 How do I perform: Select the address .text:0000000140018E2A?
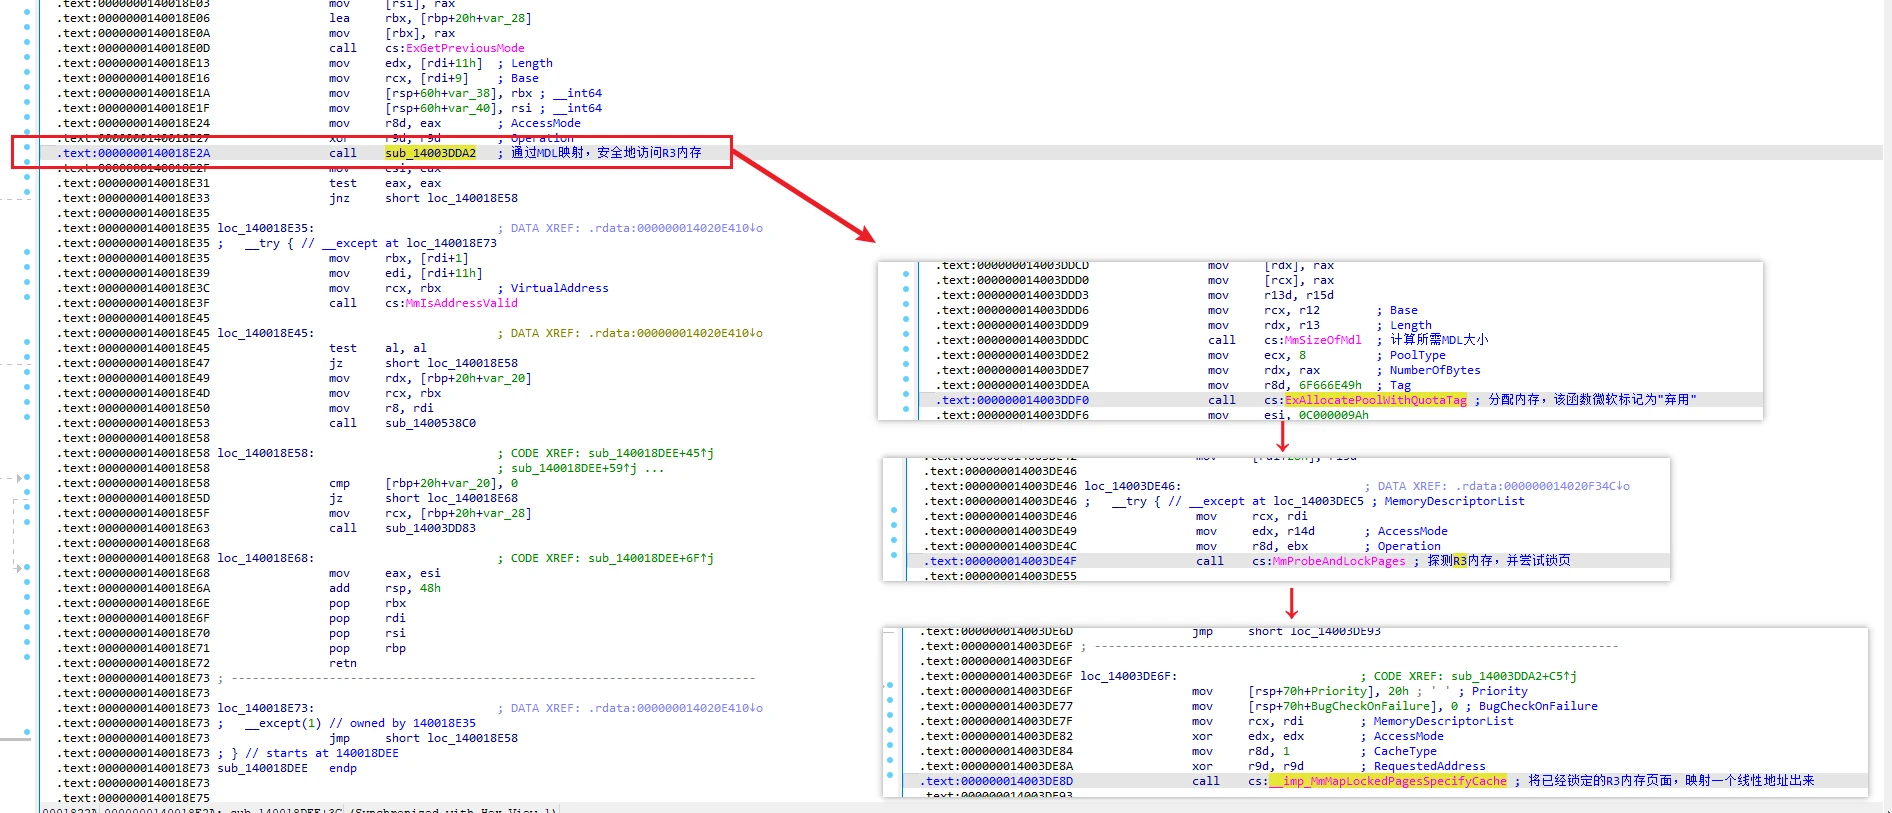(134, 153)
